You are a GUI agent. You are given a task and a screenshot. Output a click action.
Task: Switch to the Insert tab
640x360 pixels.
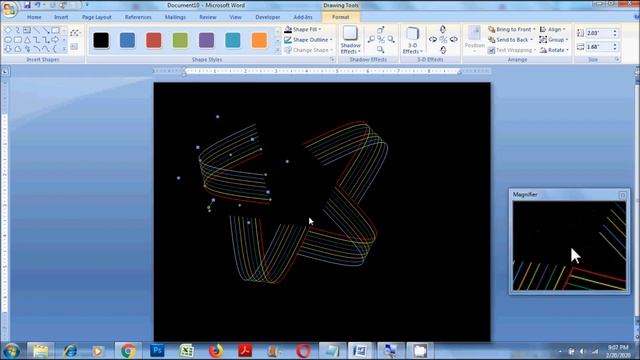coord(61,17)
